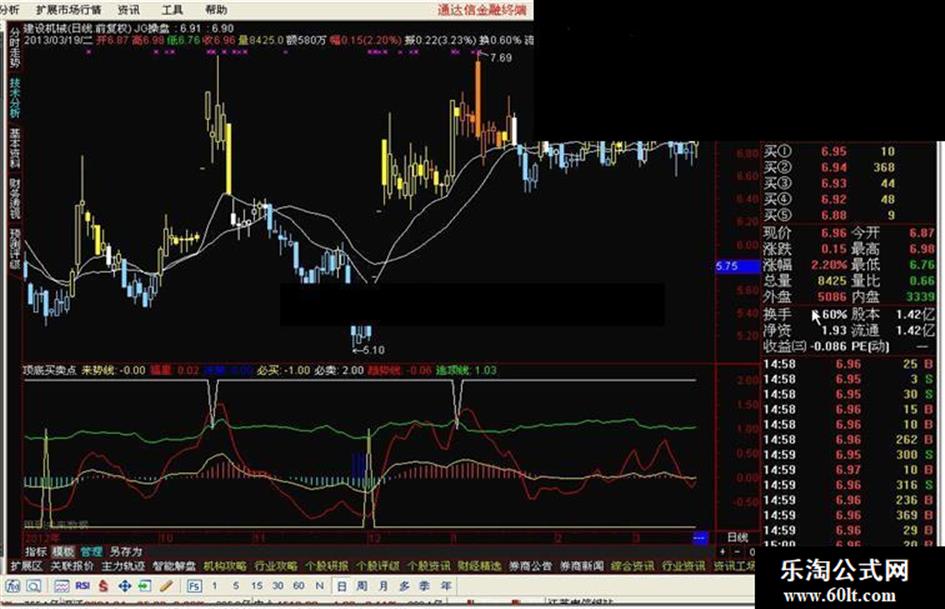Screen dimensions: 945x609
Task: Click the 管理 manage button
Action: click(91, 551)
